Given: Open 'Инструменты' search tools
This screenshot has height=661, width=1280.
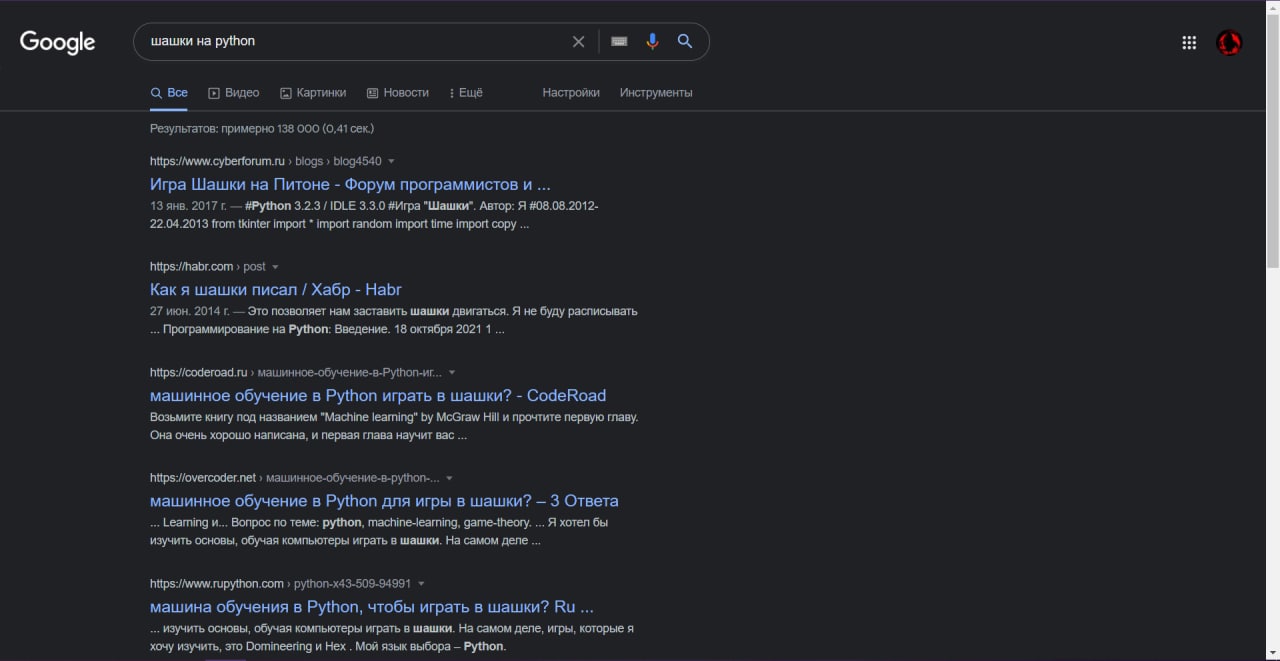Looking at the screenshot, I should [656, 92].
